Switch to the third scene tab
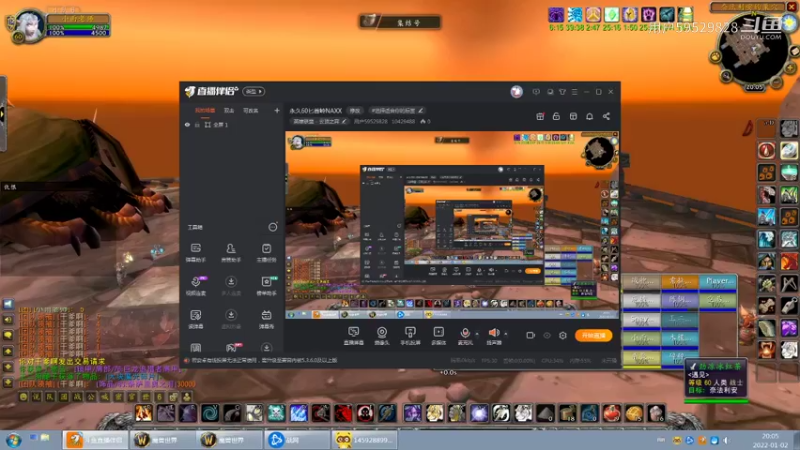The image size is (800, 450). pyautogui.click(x=250, y=111)
